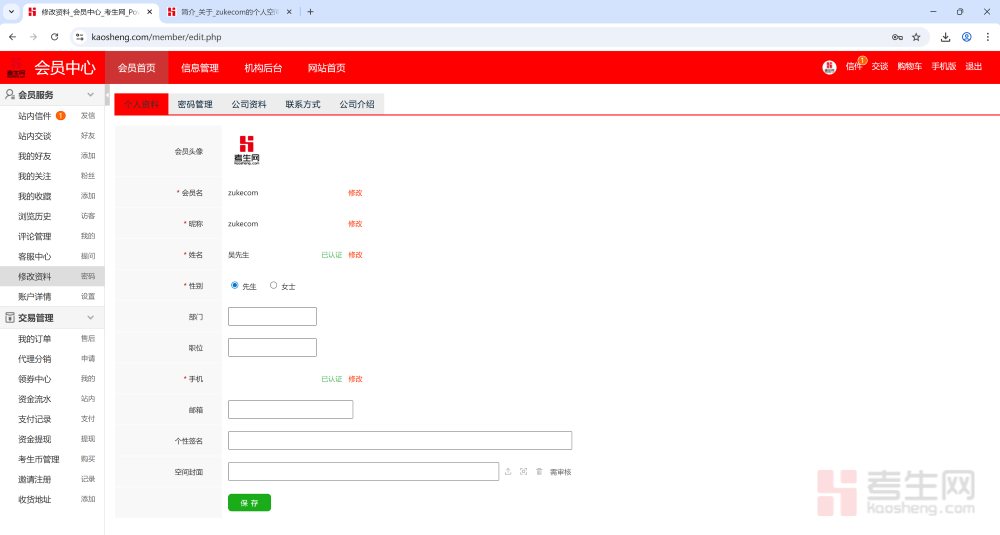Click the 个性签名 text input field
The height and width of the screenshot is (535, 1000).
400,440
